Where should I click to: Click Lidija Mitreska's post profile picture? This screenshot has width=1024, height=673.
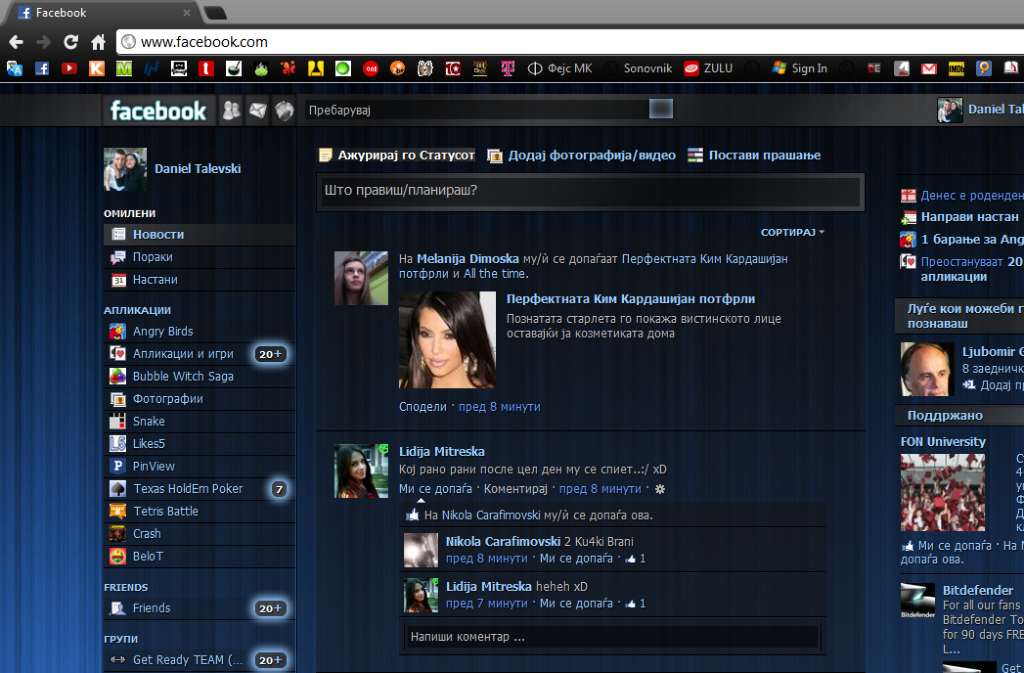click(x=361, y=471)
